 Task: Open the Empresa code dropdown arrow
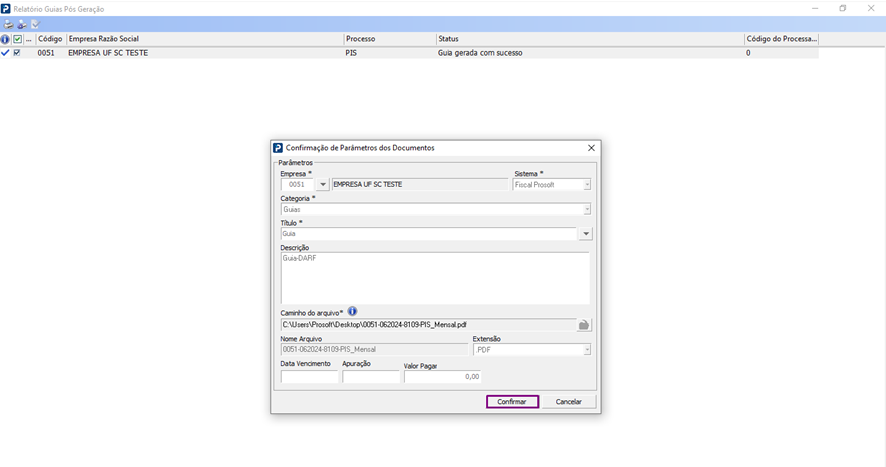[323, 184]
